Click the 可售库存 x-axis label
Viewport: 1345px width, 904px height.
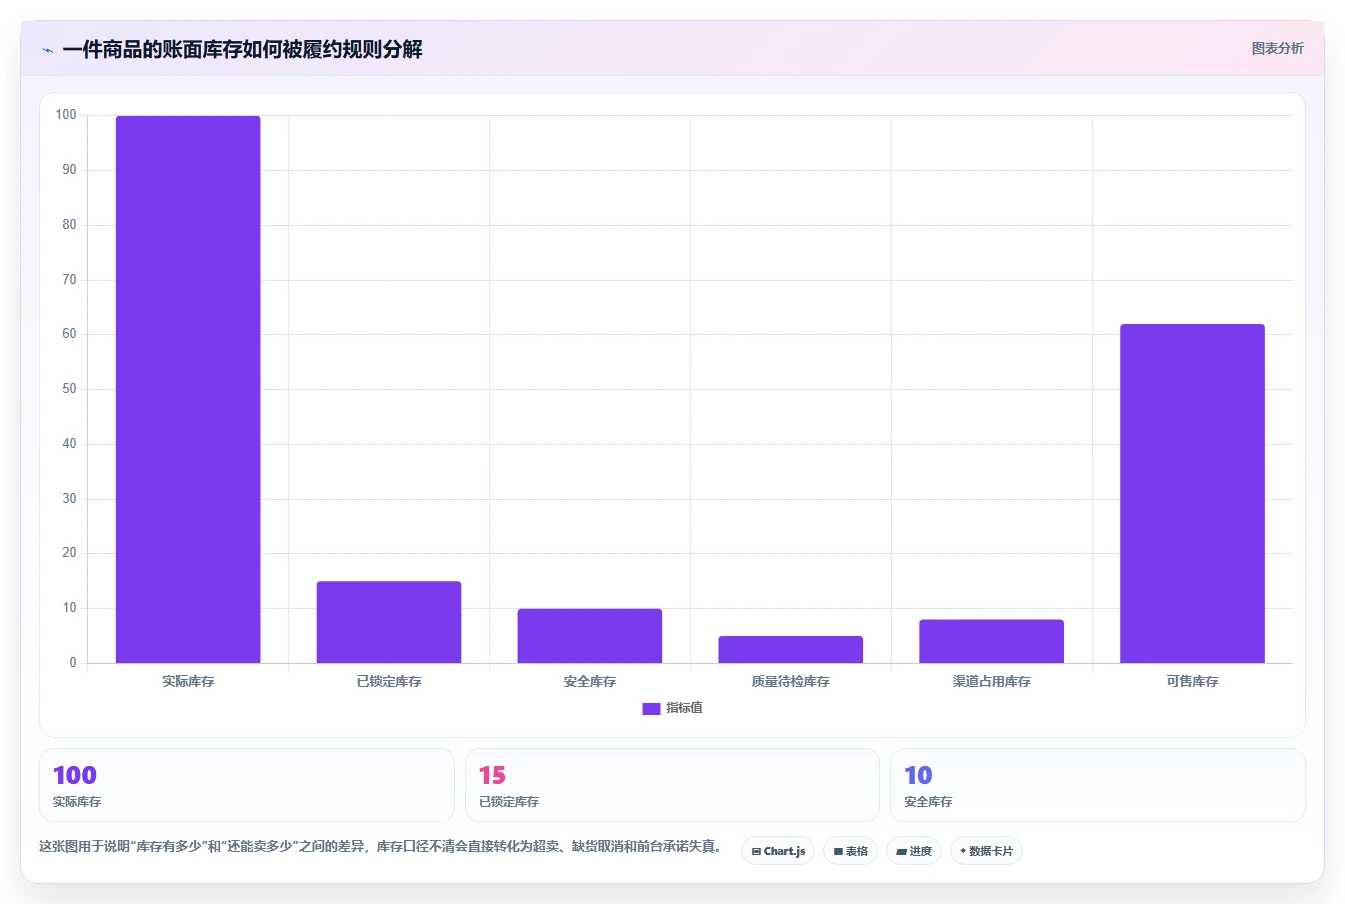click(1192, 681)
